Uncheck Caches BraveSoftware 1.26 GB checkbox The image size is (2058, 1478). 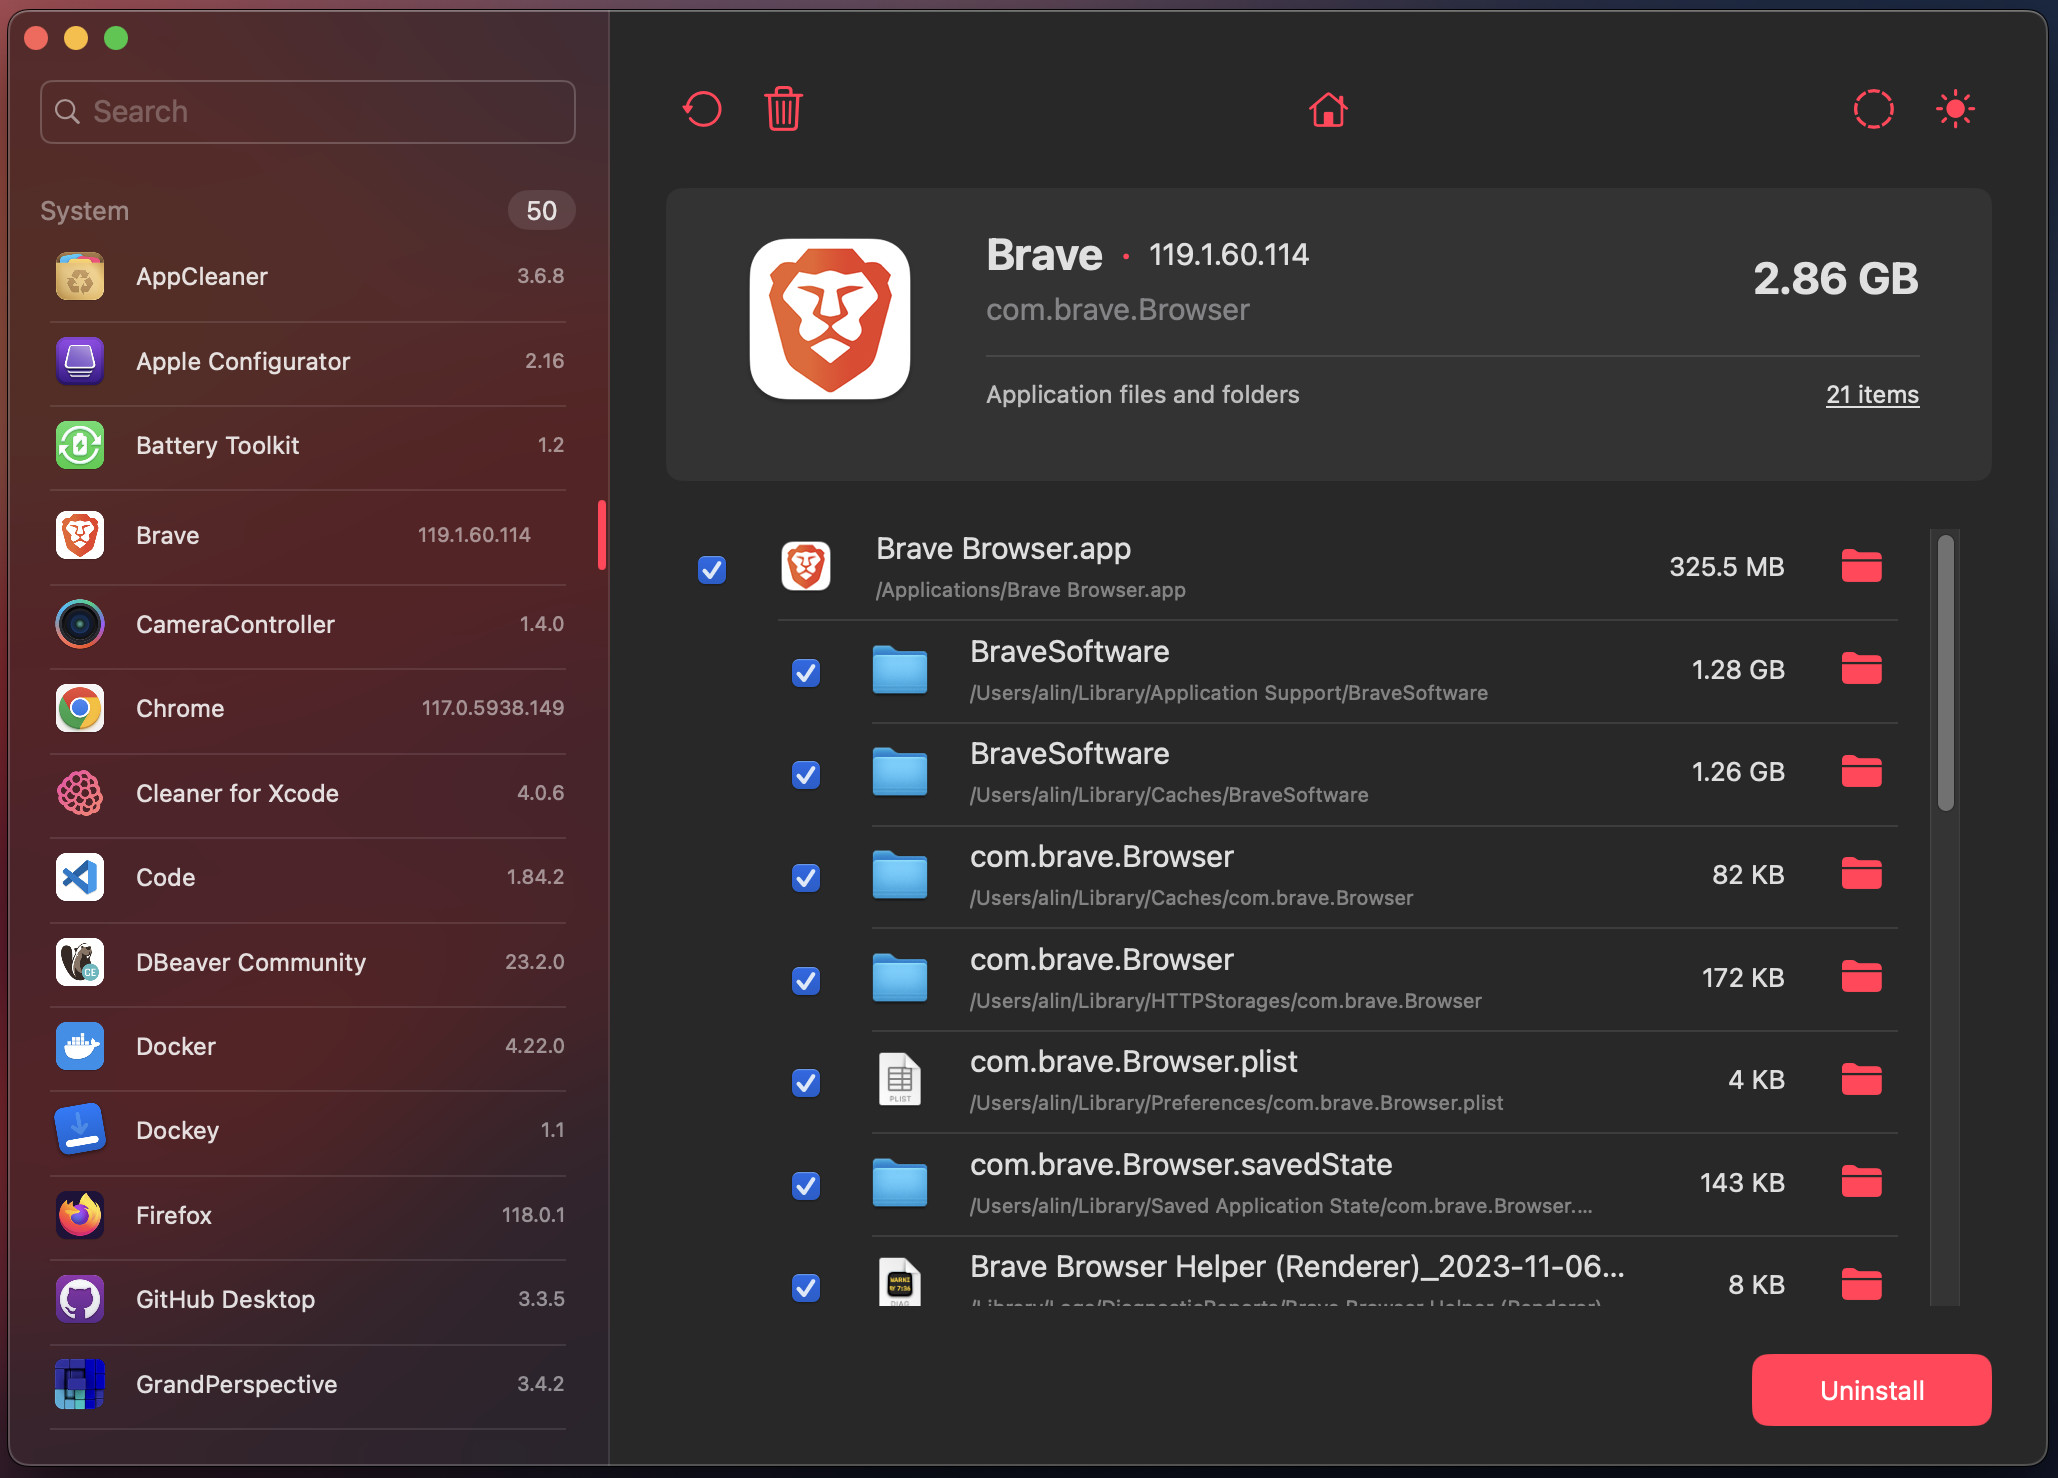(x=806, y=774)
